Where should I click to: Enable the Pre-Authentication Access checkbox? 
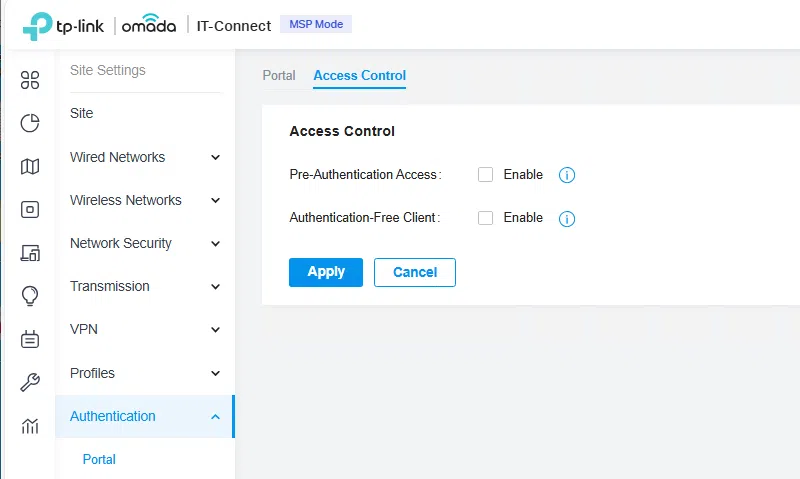point(486,175)
